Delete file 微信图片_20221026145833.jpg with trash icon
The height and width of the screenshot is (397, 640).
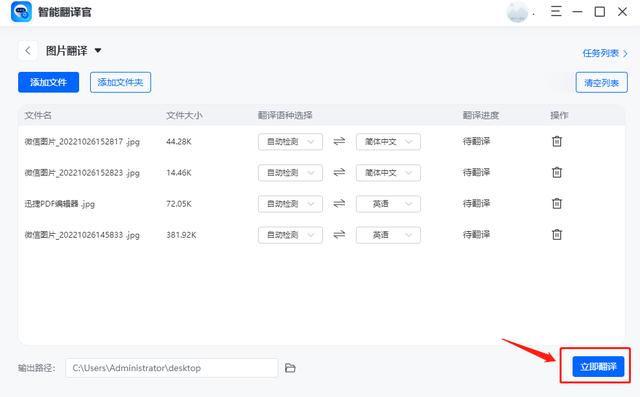557,235
